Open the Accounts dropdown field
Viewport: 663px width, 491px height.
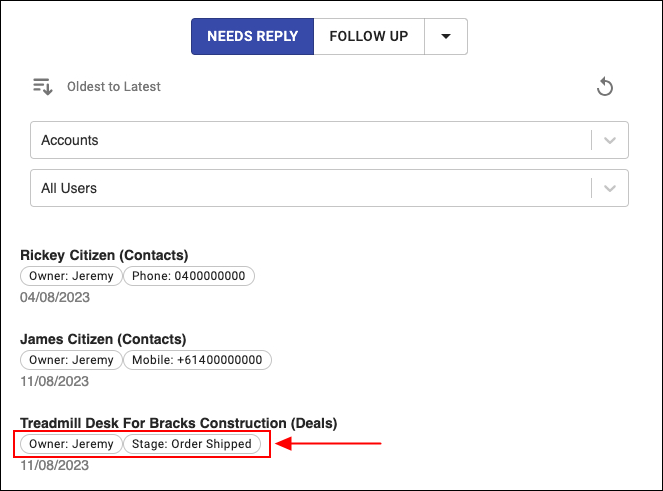coord(329,140)
